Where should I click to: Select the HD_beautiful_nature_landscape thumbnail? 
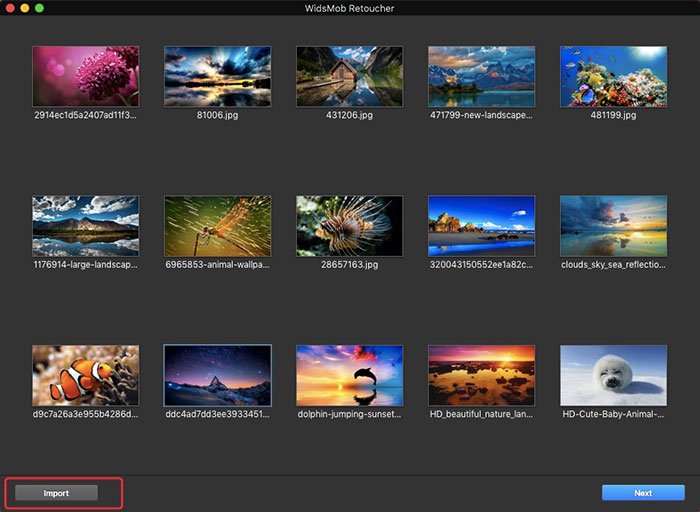pyautogui.click(x=481, y=375)
